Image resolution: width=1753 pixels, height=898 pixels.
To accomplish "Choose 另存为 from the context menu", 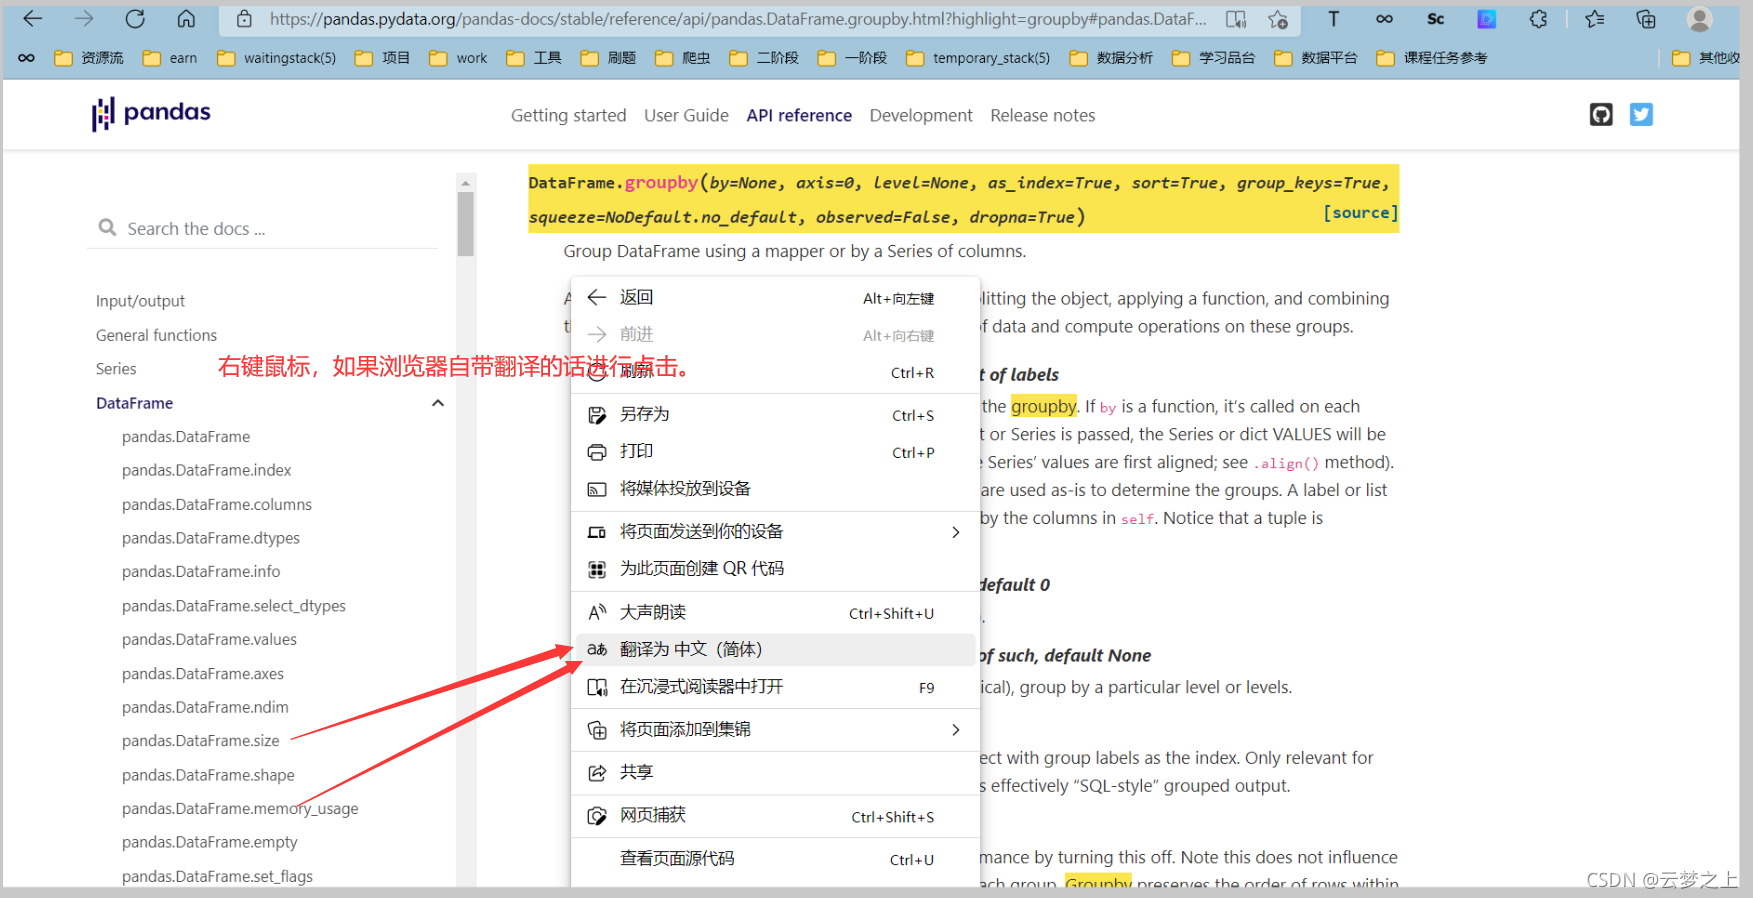I will coord(775,414).
